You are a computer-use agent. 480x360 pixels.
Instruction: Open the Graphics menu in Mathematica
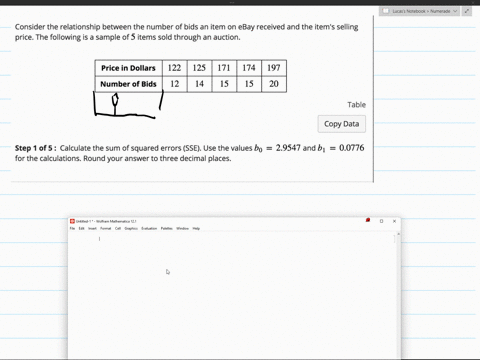[131, 228]
